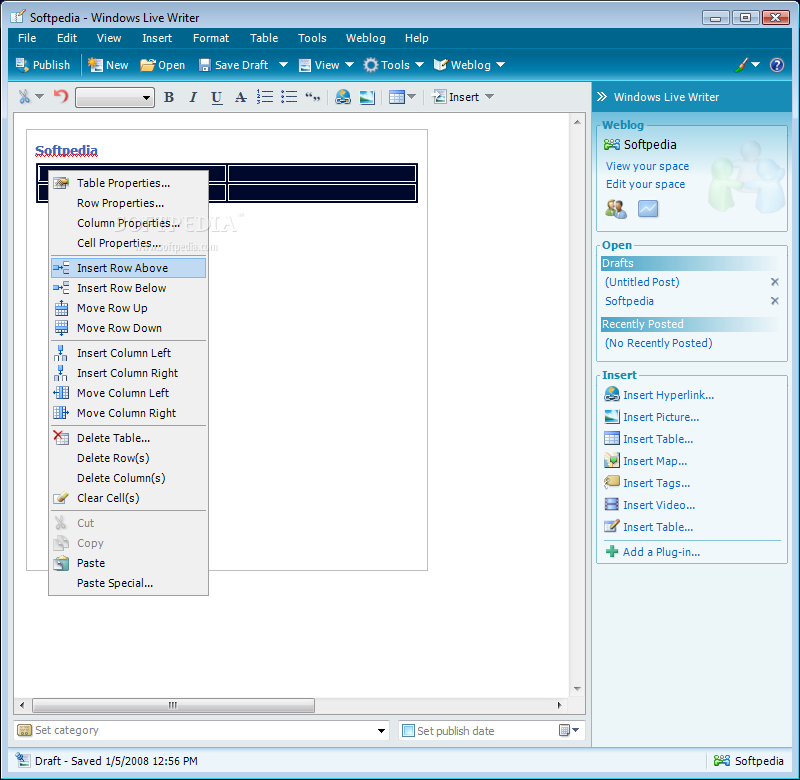Click the insert picture toolbar icon
This screenshot has height=780, width=800.
point(367,97)
